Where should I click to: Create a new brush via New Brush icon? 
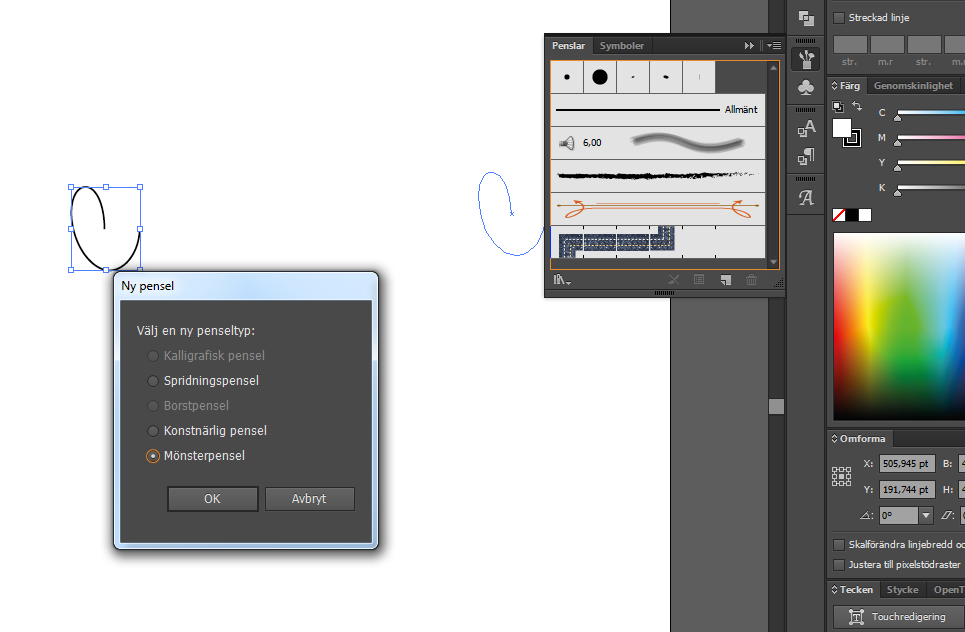726,279
